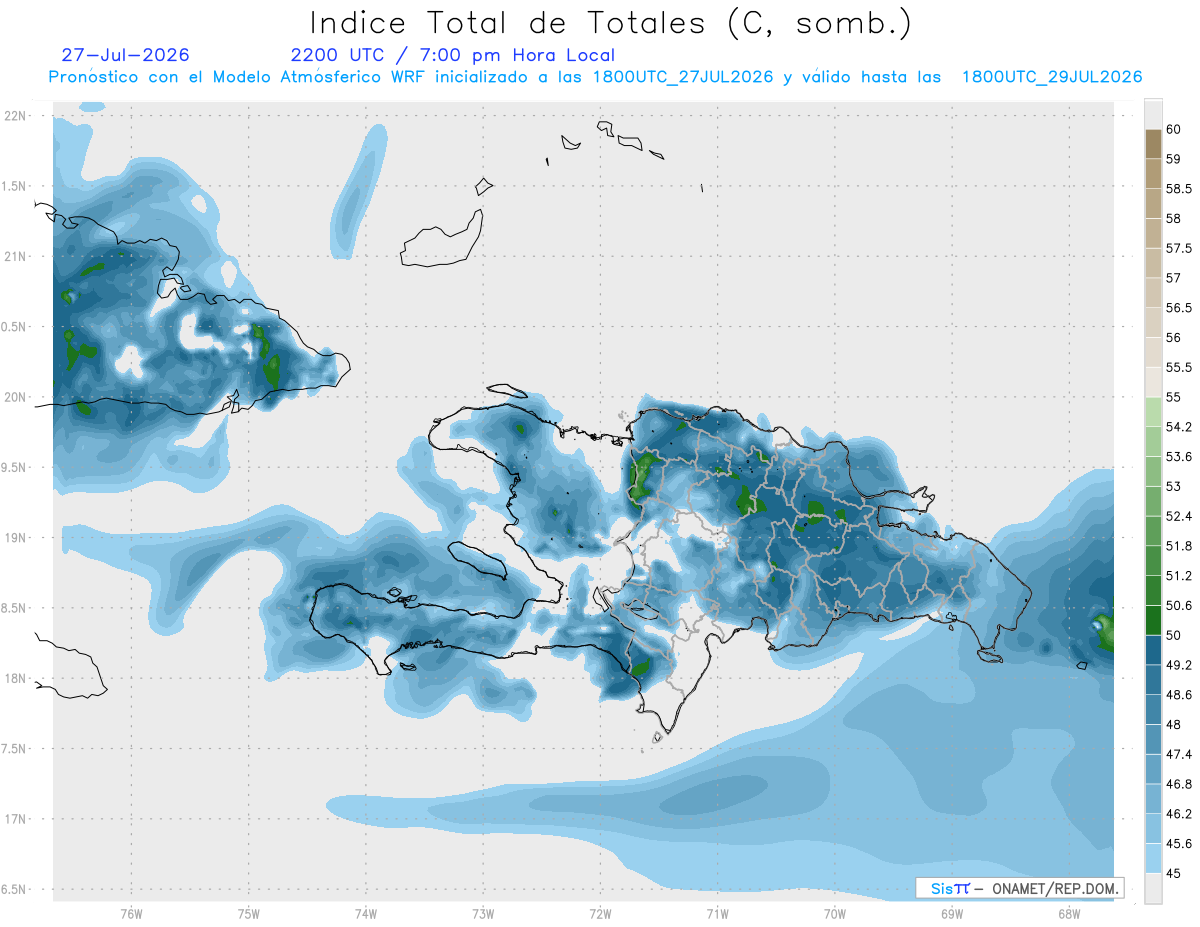Click the '9.5N' latitude tick label
The image size is (1200, 927).
[15, 468]
